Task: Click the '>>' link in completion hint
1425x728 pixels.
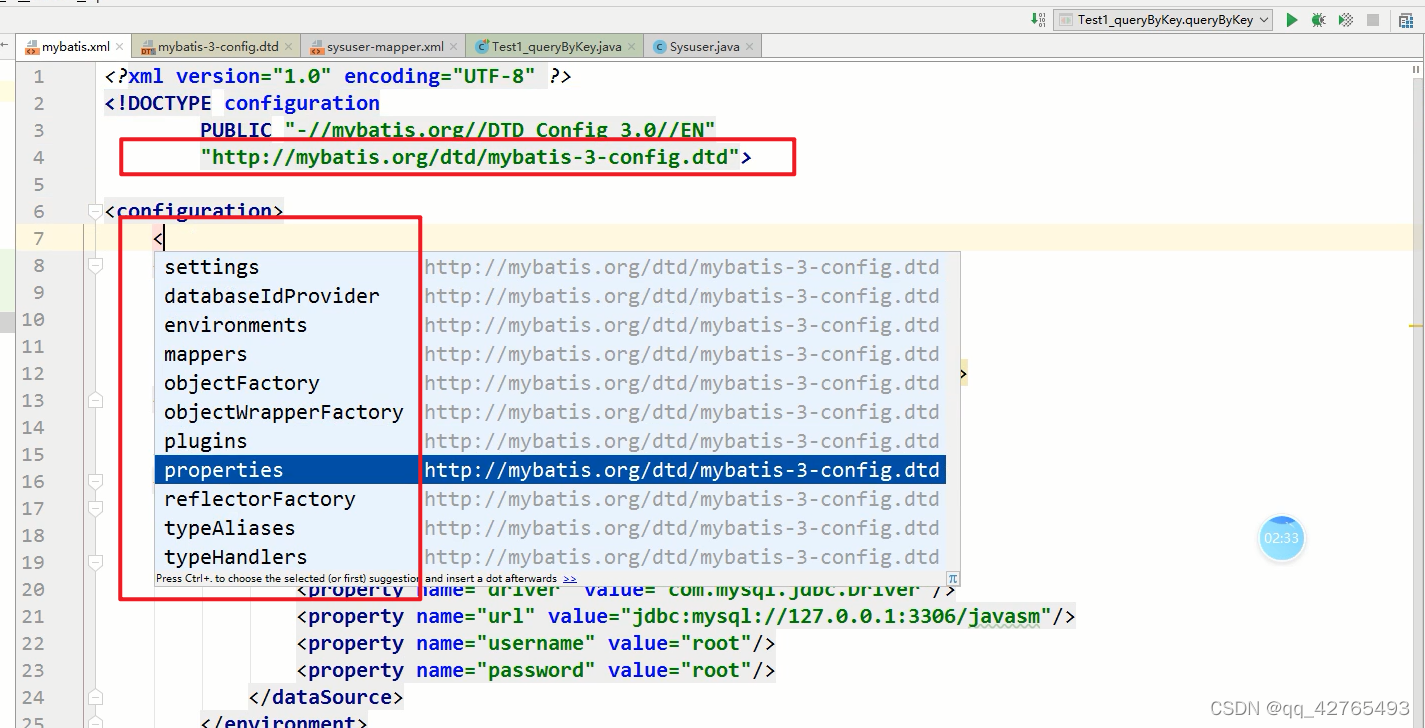Action: click(570, 579)
